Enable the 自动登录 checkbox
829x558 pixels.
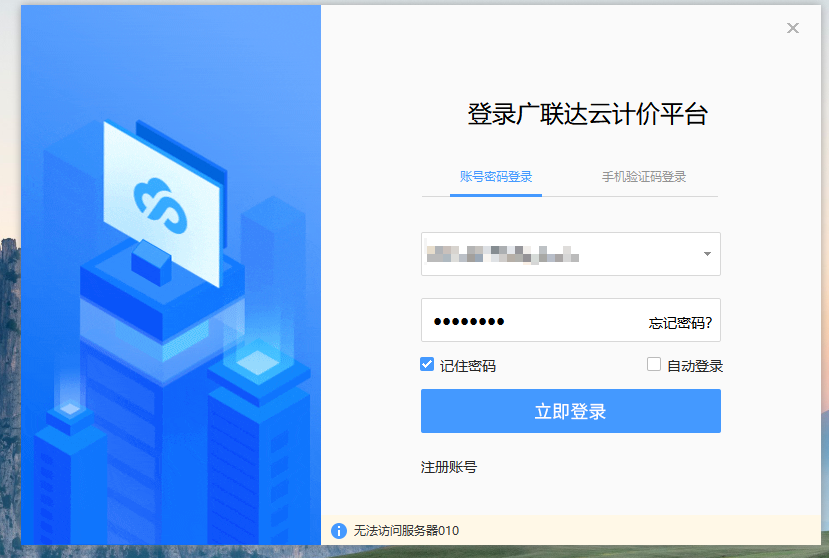[654, 364]
